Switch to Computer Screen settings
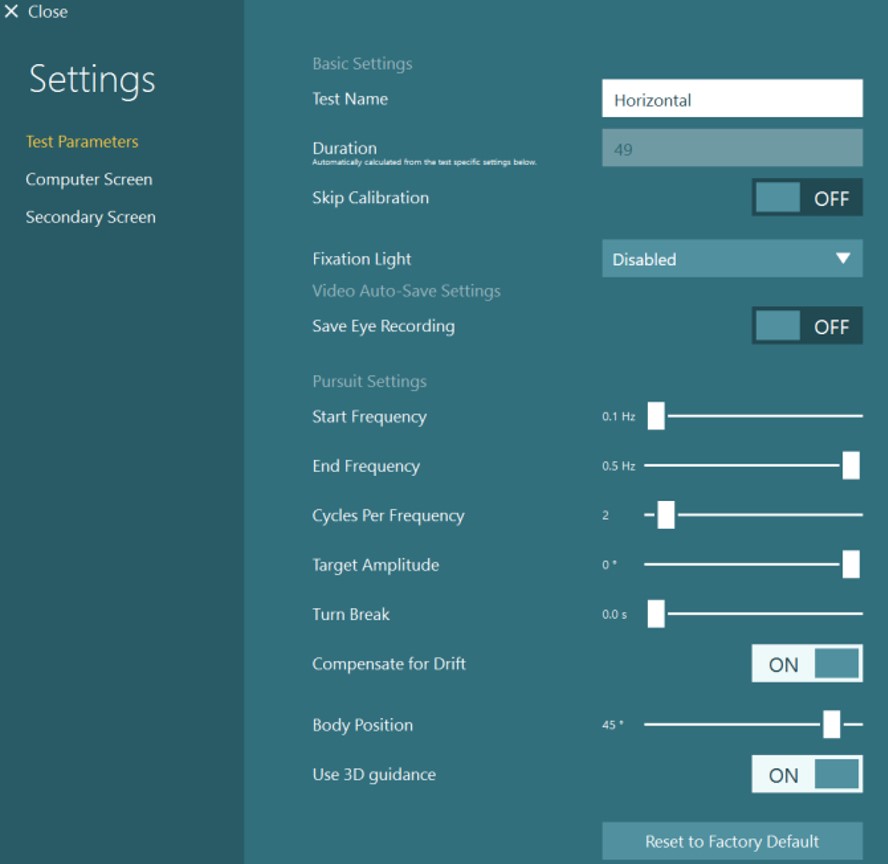 tap(89, 179)
